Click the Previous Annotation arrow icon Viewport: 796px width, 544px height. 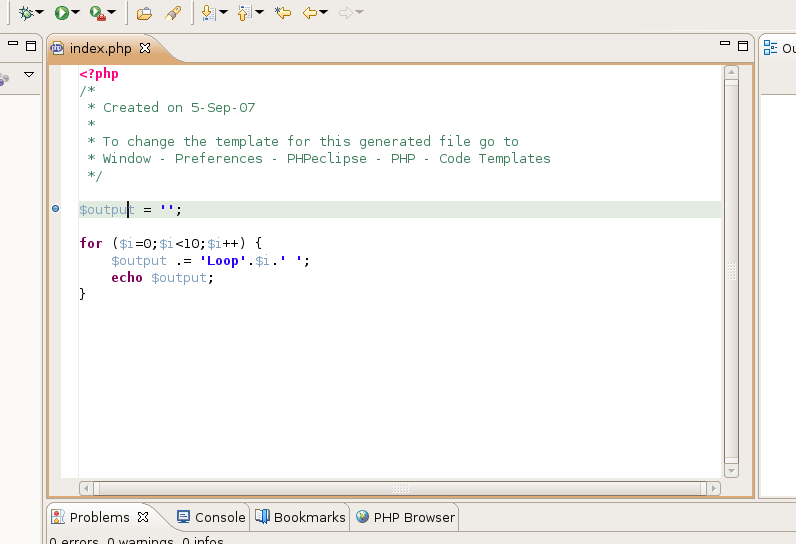point(244,13)
